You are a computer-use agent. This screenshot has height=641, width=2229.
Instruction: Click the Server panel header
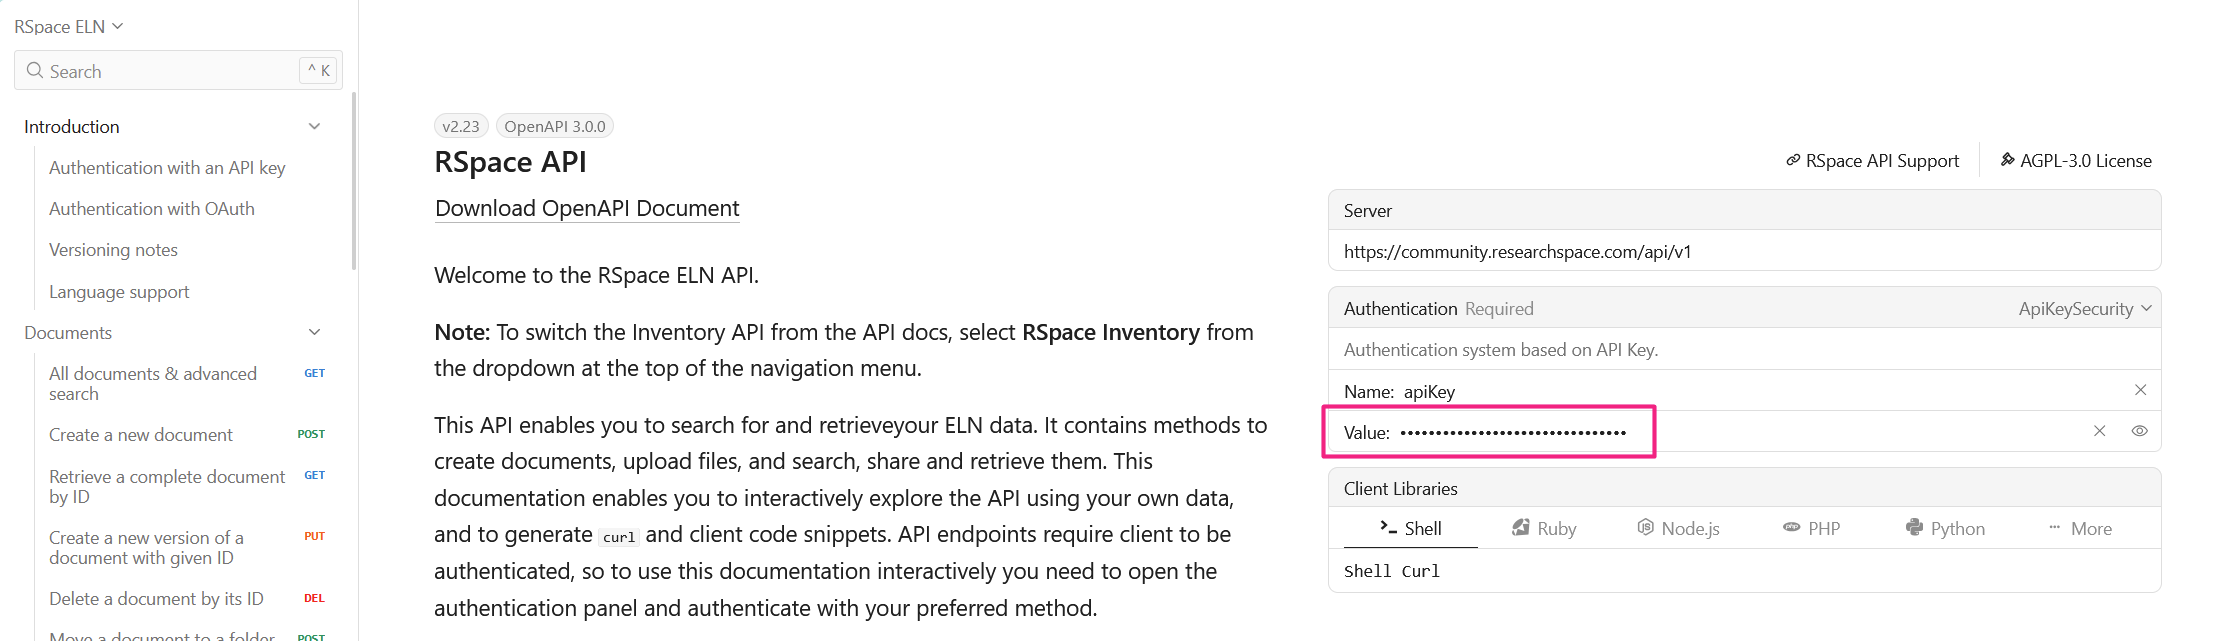click(x=1744, y=211)
